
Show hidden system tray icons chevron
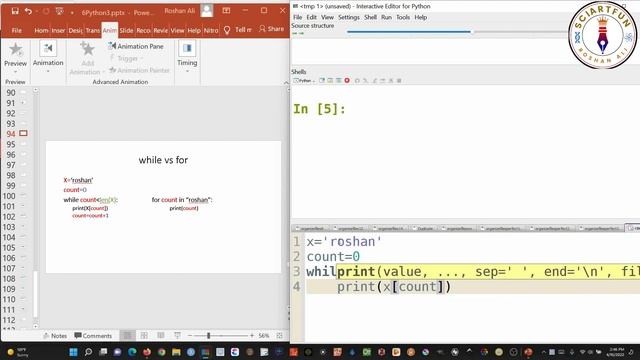coord(543,352)
